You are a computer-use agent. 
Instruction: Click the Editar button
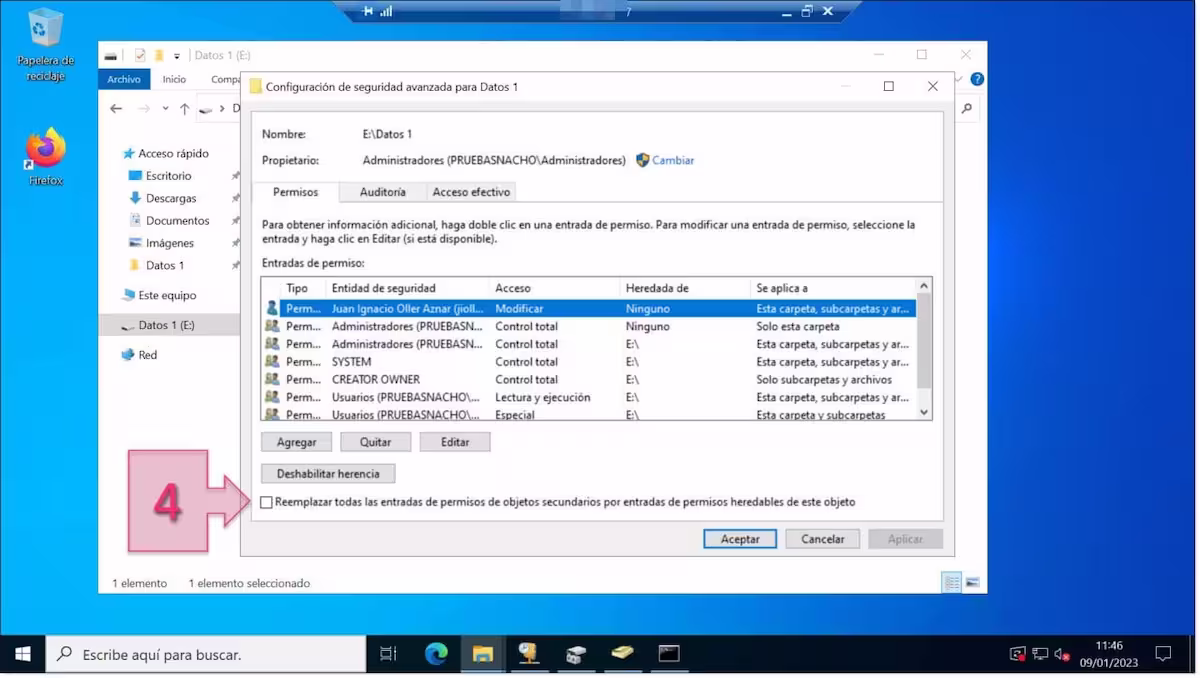(455, 442)
